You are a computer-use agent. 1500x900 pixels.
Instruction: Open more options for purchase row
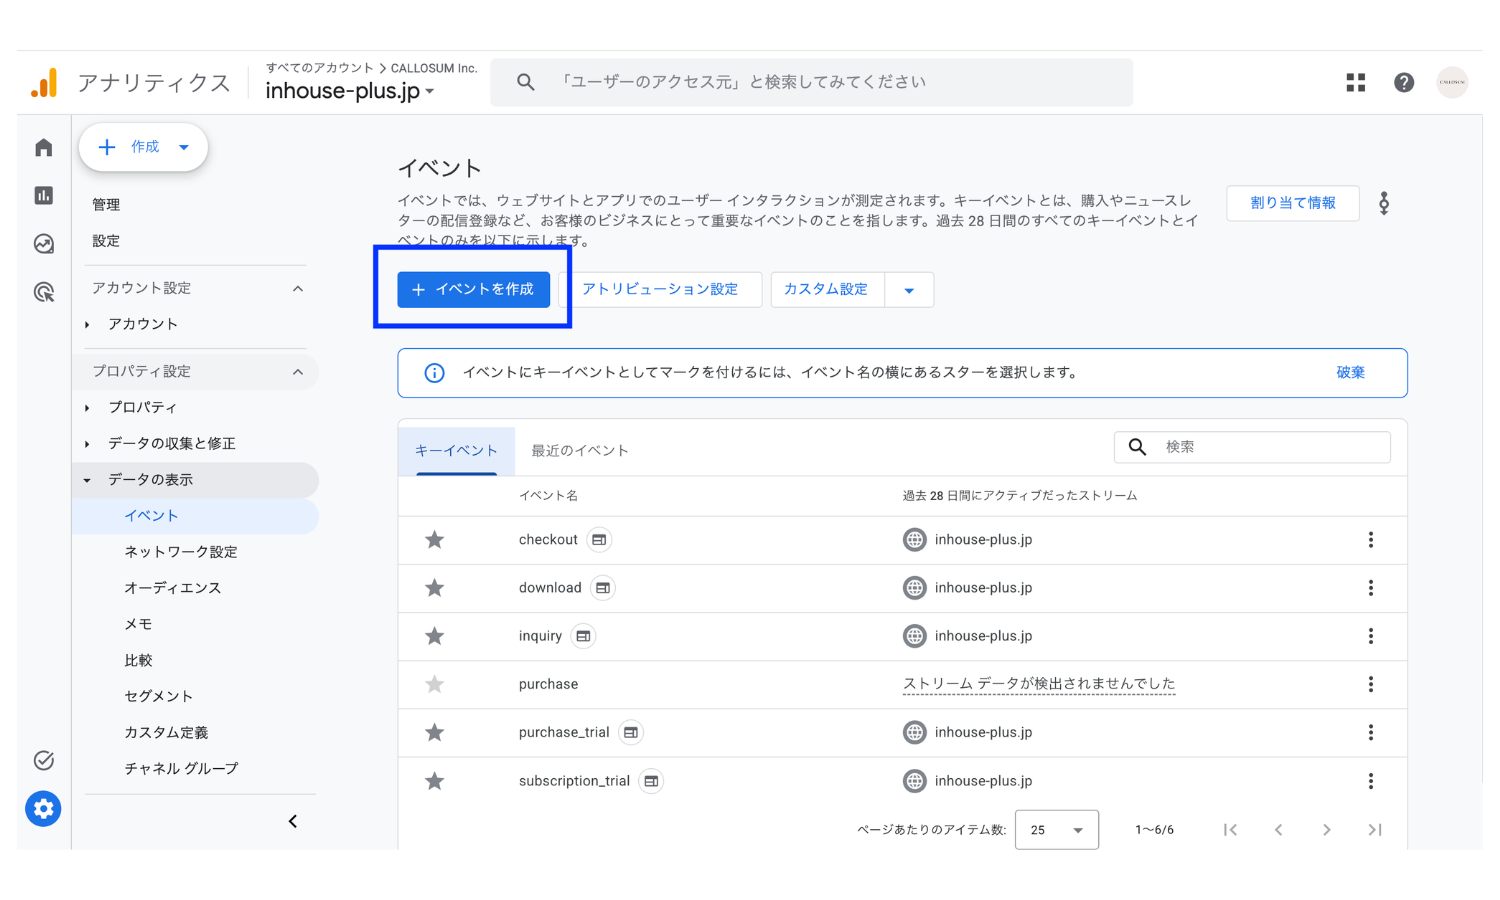click(1370, 684)
